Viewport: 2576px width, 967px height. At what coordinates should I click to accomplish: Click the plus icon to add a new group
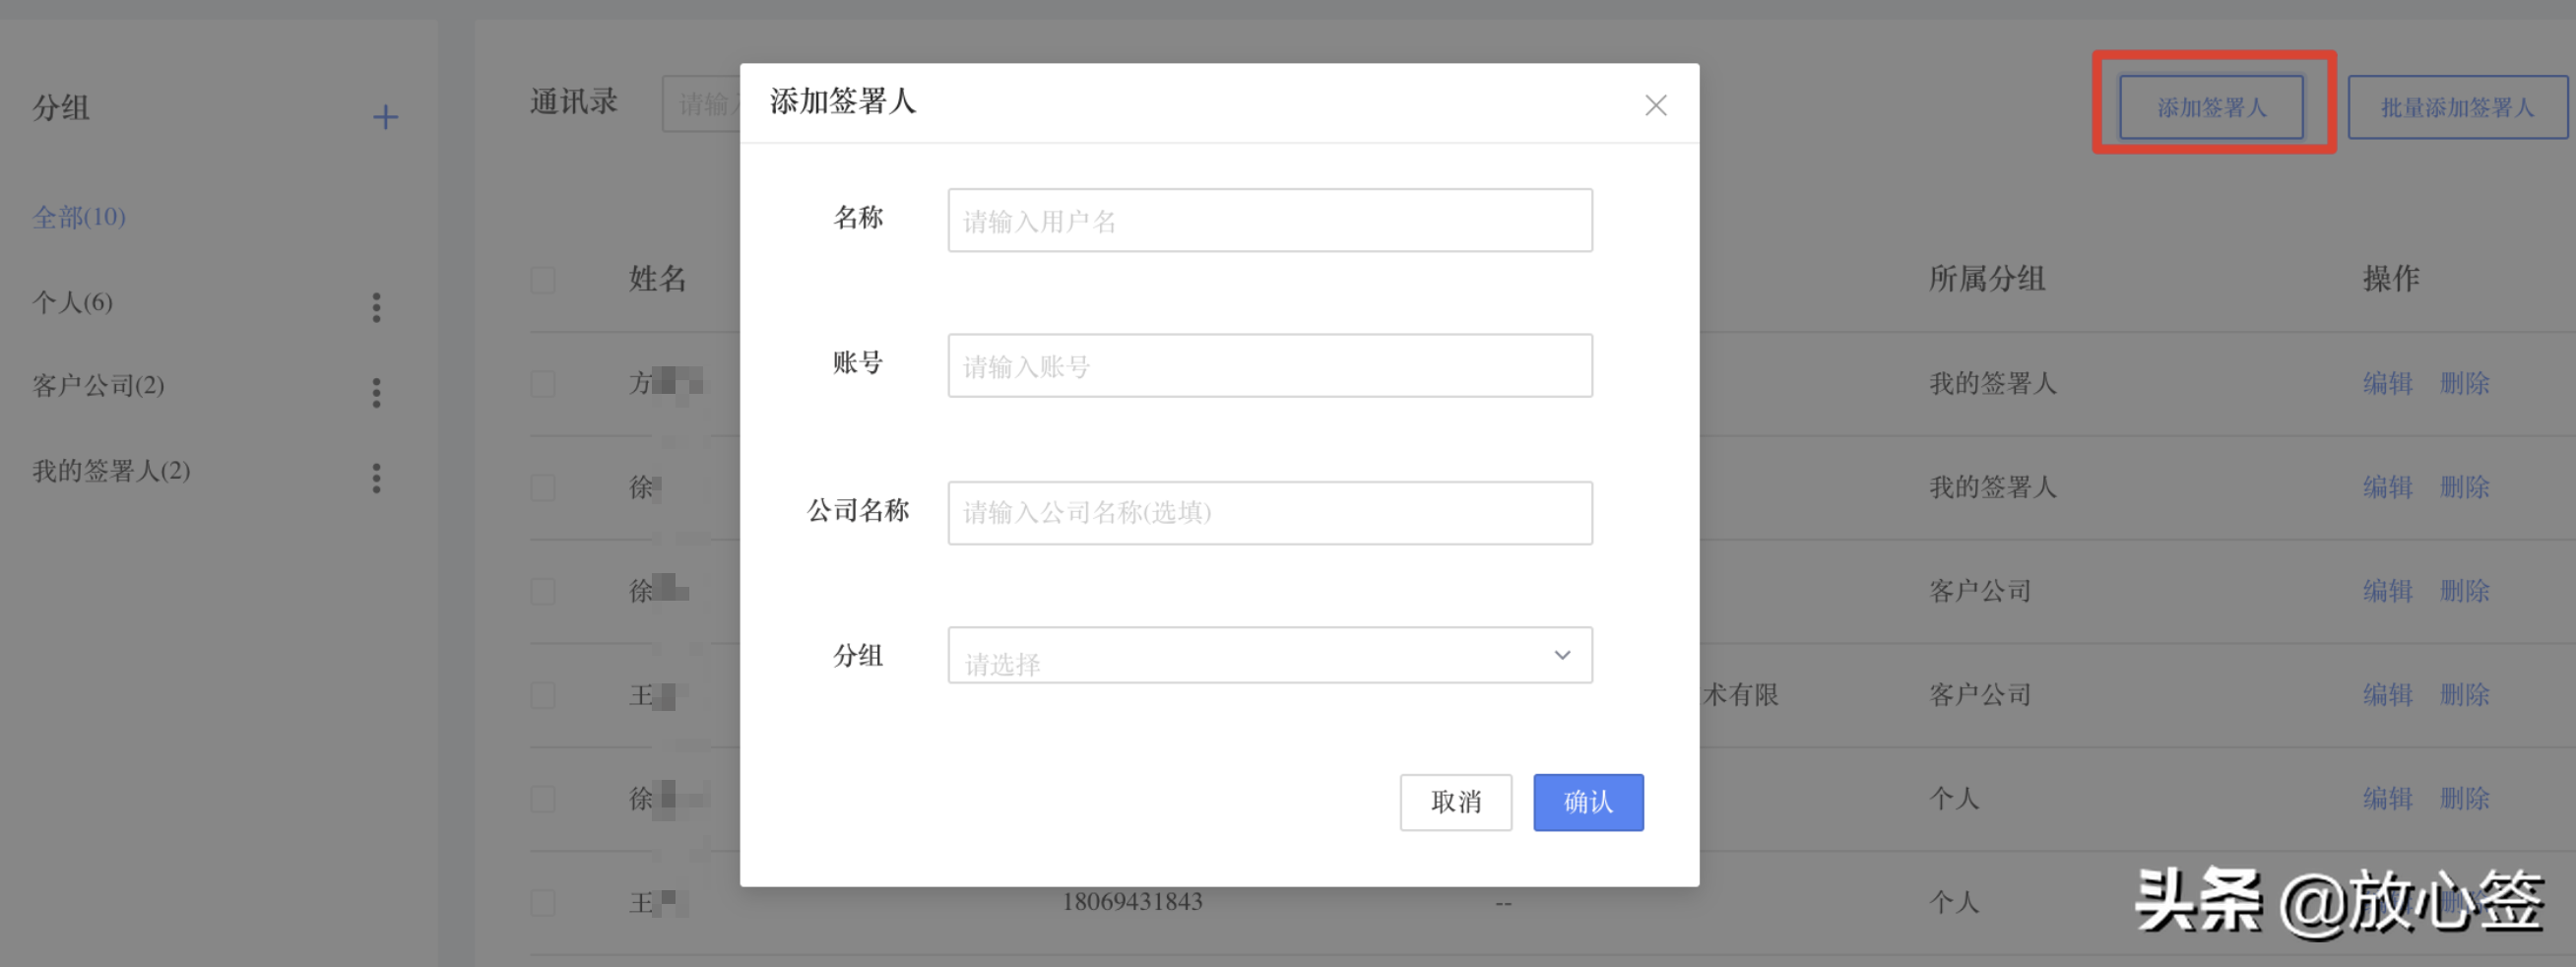[384, 115]
